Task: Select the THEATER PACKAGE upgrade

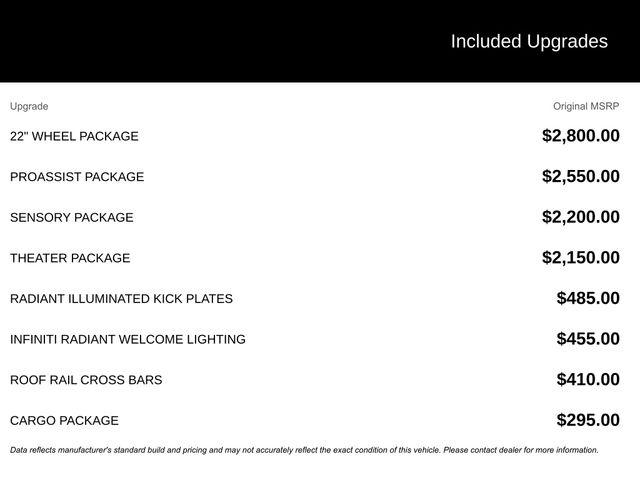Action: point(70,258)
